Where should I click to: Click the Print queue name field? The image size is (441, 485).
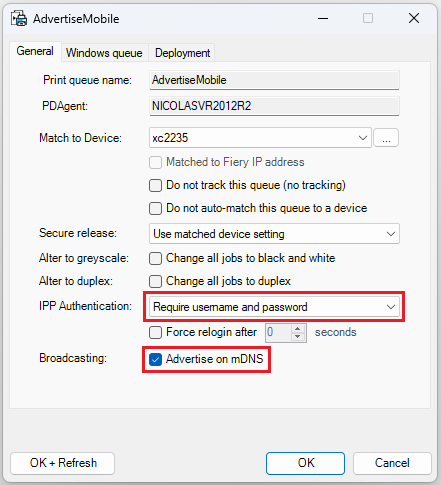tap(274, 80)
